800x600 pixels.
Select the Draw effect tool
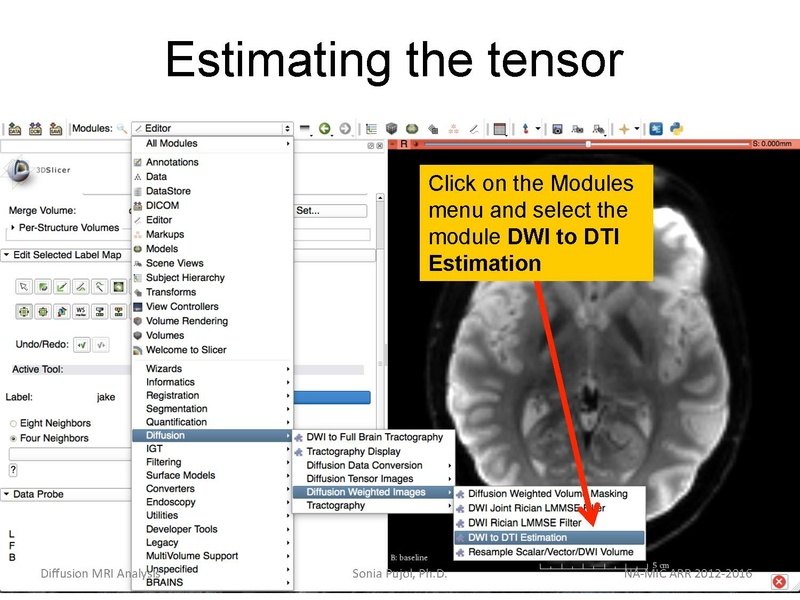point(62,287)
